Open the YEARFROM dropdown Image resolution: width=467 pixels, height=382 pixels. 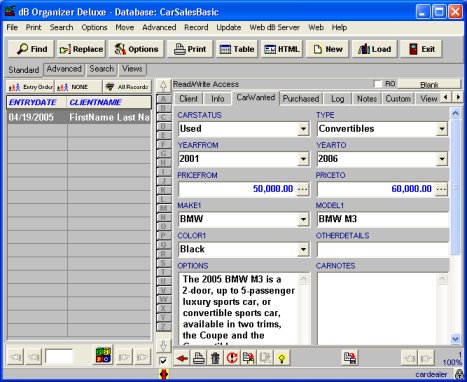[x=303, y=159]
